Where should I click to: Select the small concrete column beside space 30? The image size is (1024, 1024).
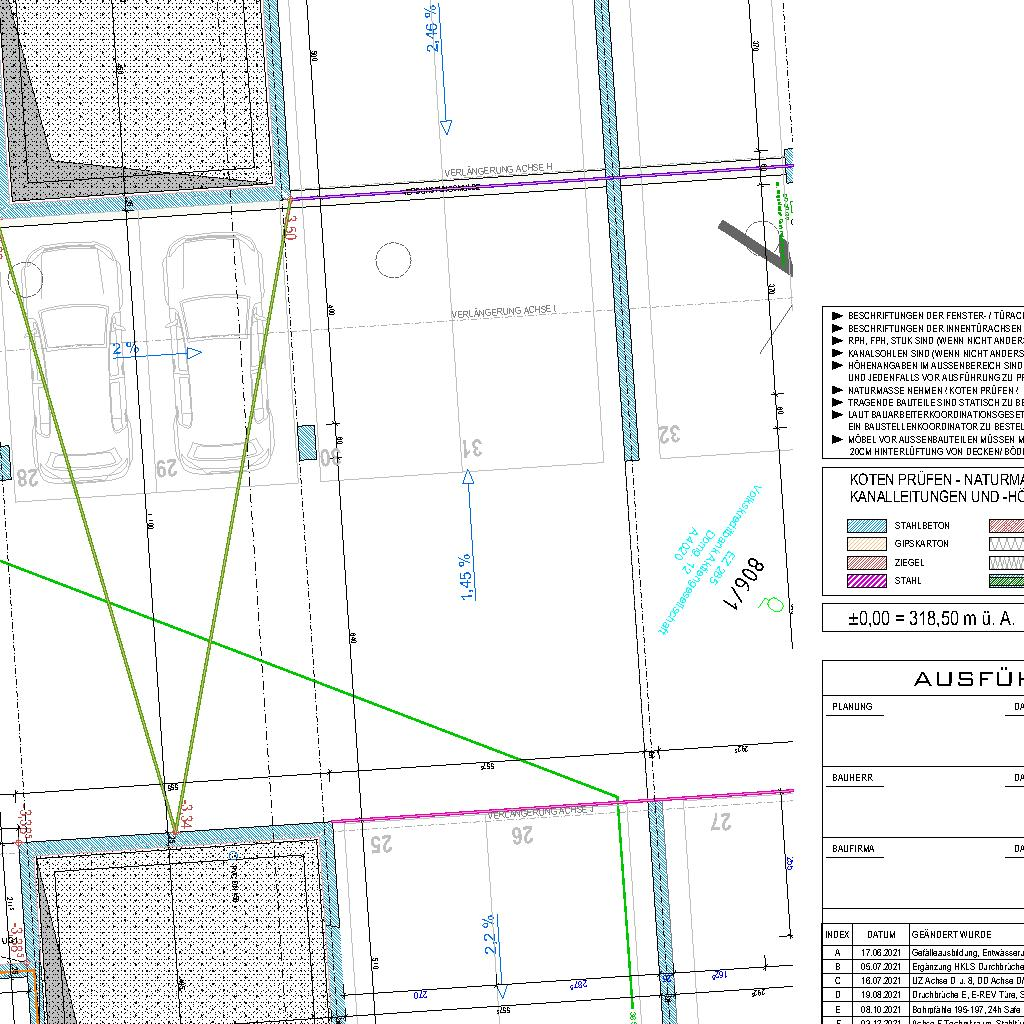pos(306,441)
